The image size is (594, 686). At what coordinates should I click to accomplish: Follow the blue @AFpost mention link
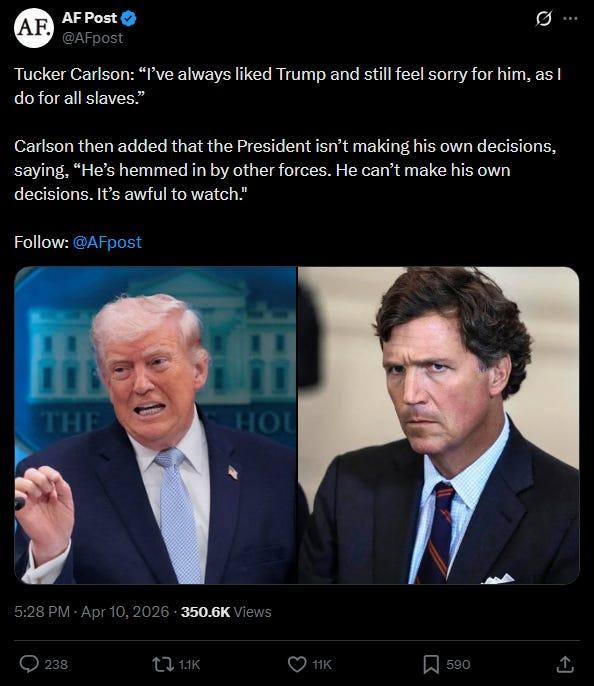(107, 242)
